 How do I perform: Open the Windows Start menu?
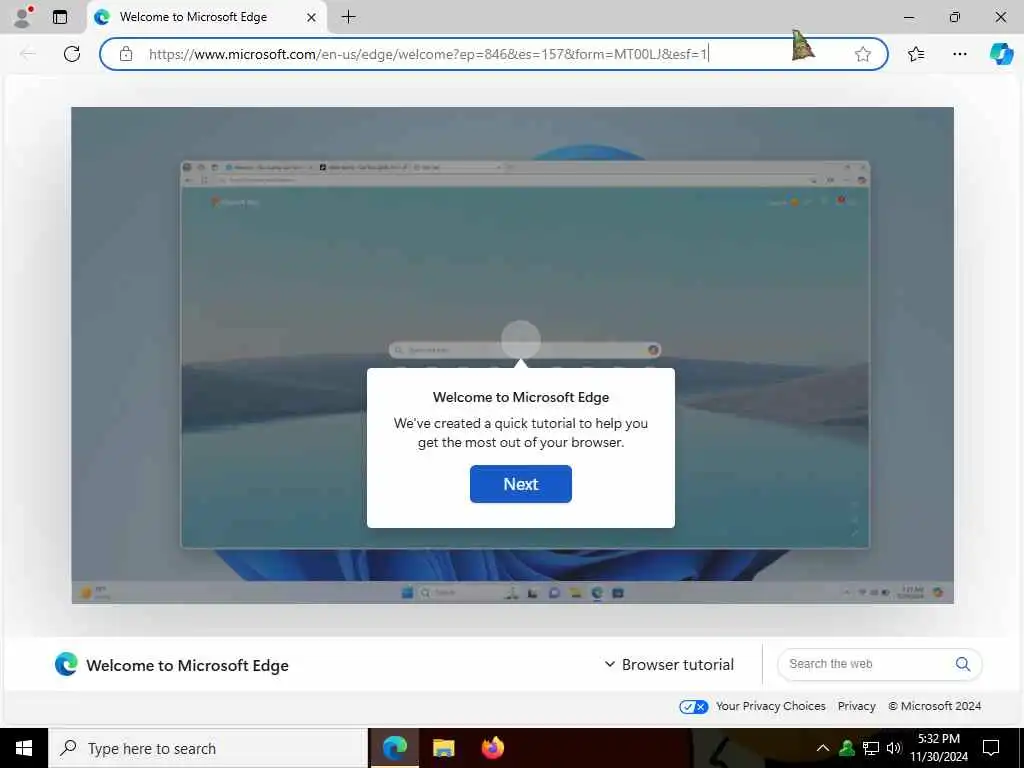pyautogui.click(x=24, y=748)
